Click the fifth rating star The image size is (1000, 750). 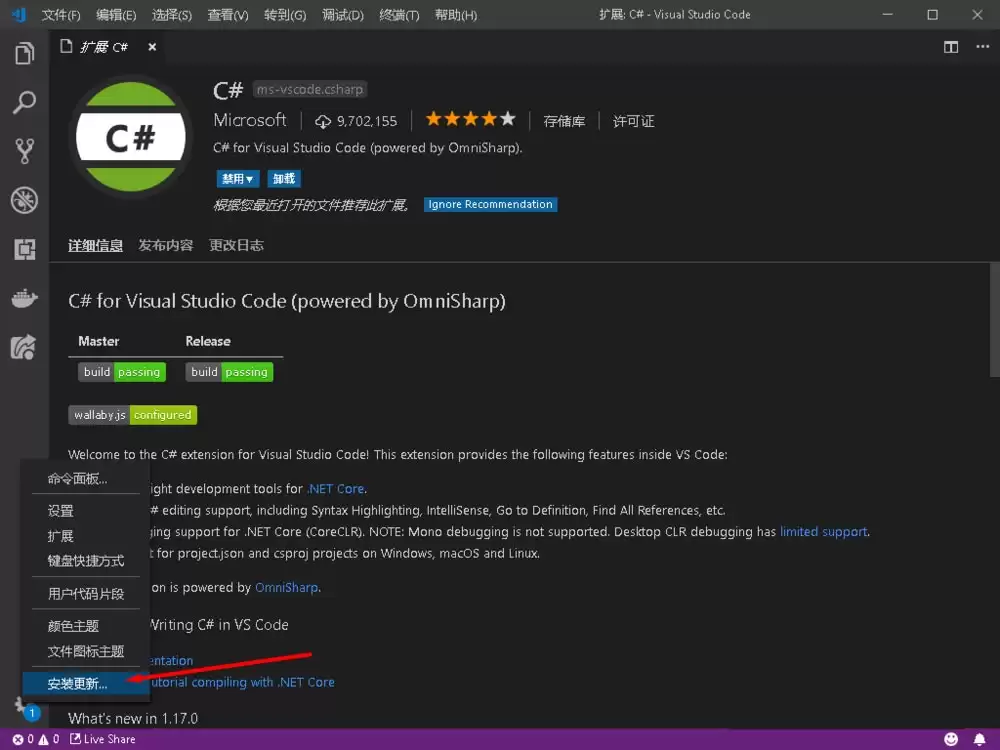pos(507,117)
